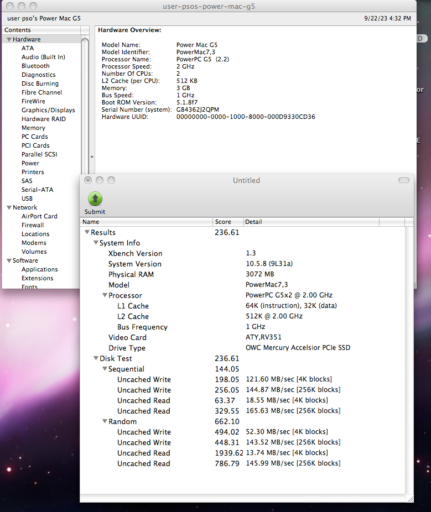This screenshot has width=431, height=512.
Task: Collapse the Results disclosure triangle
Action: 87,232
